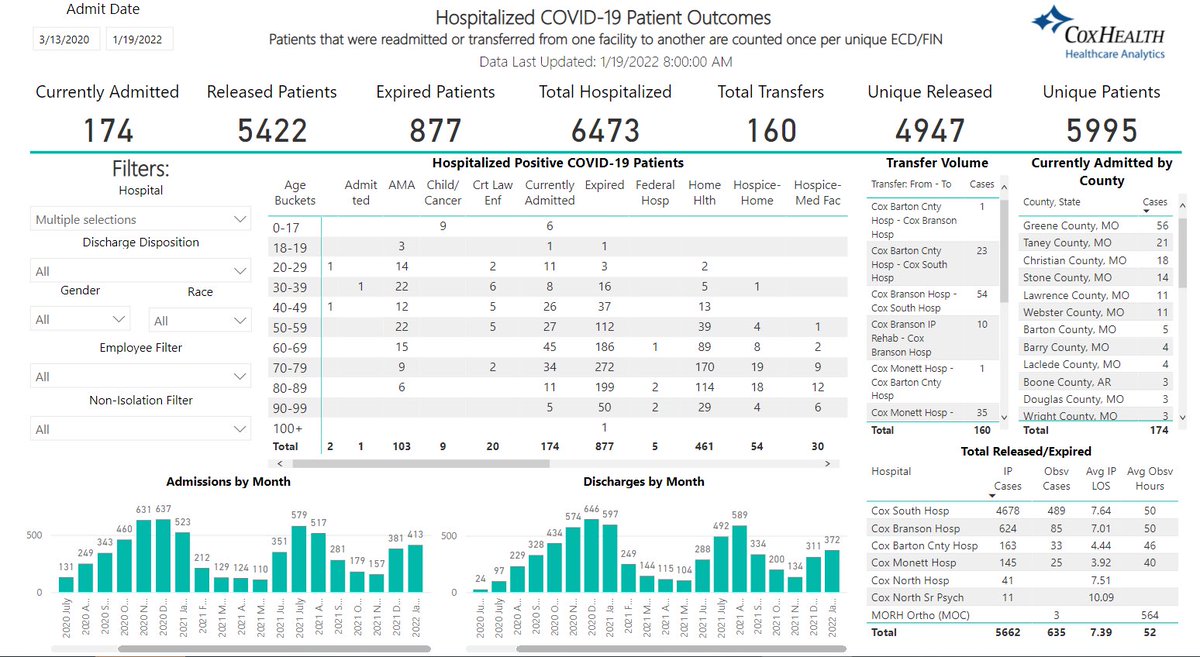Select Lawrence County, MO row
The width and height of the screenshot is (1200, 657).
(1096, 295)
